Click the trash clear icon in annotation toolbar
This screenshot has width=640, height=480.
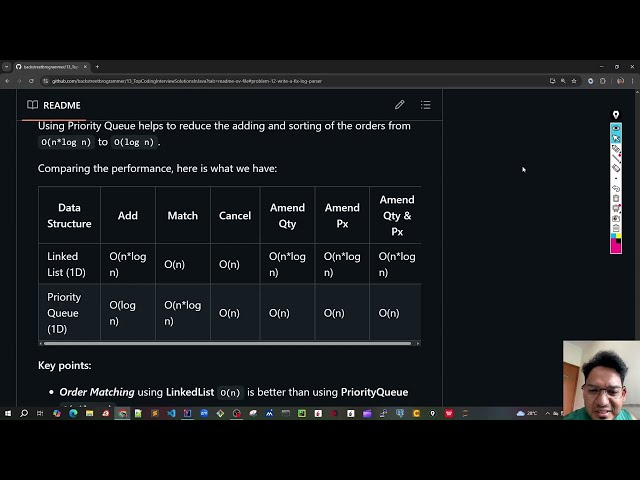tap(616, 198)
